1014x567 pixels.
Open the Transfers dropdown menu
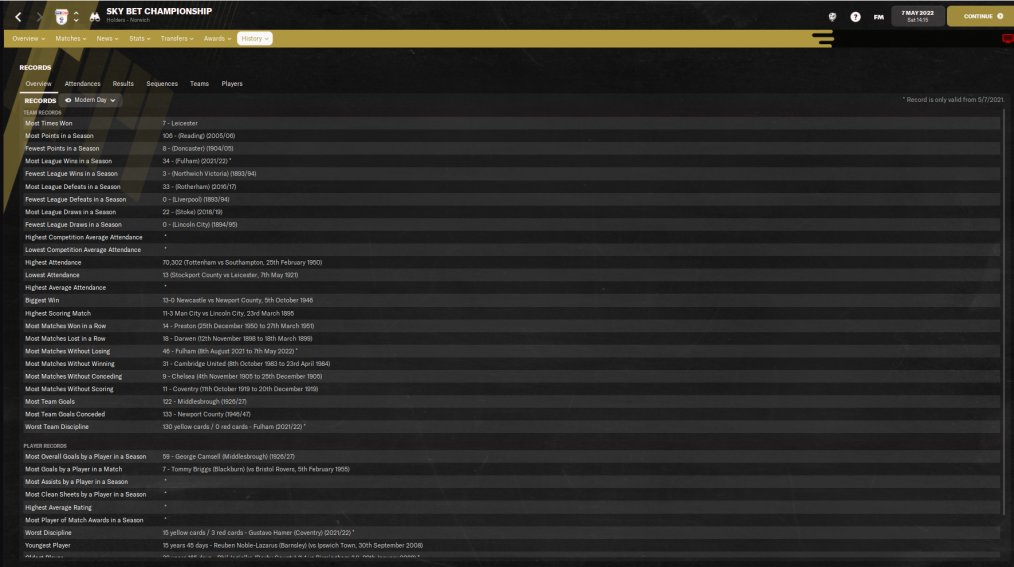click(x=177, y=39)
